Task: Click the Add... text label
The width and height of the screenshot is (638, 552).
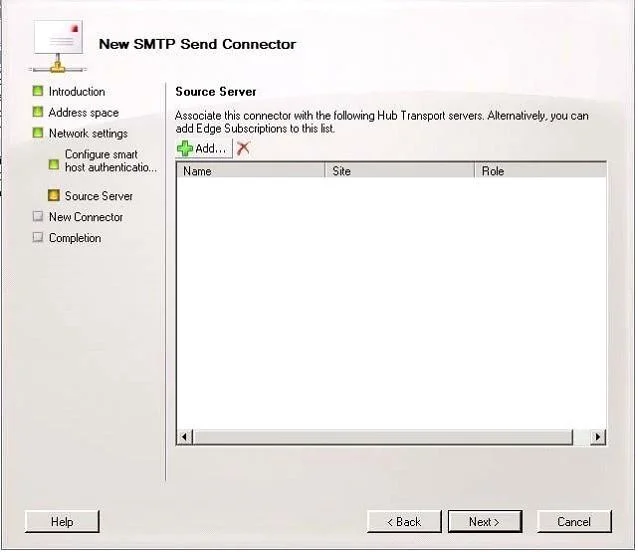Action: pos(210,148)
